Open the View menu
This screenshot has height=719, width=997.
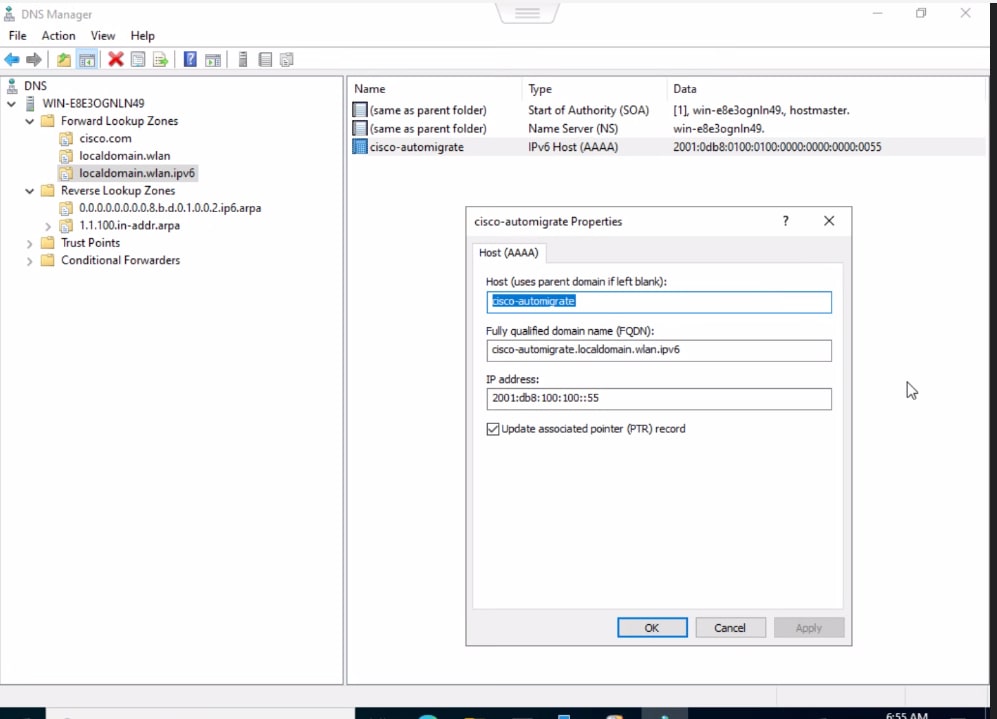click(103, 35)
